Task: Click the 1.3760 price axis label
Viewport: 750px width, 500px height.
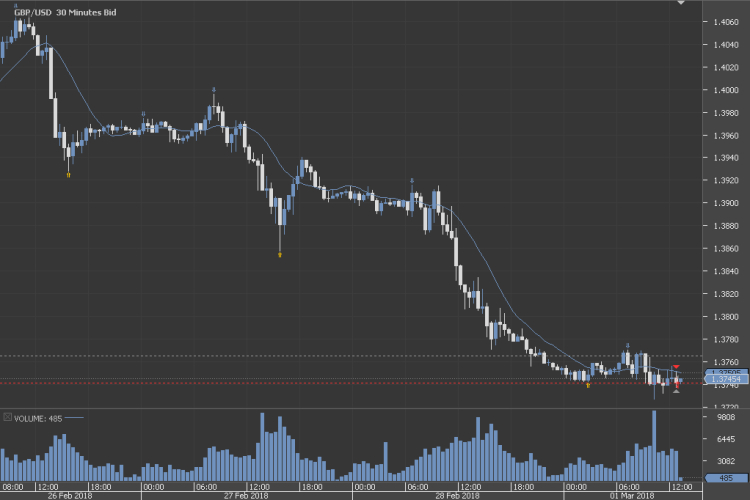Action: coord(726,362)
